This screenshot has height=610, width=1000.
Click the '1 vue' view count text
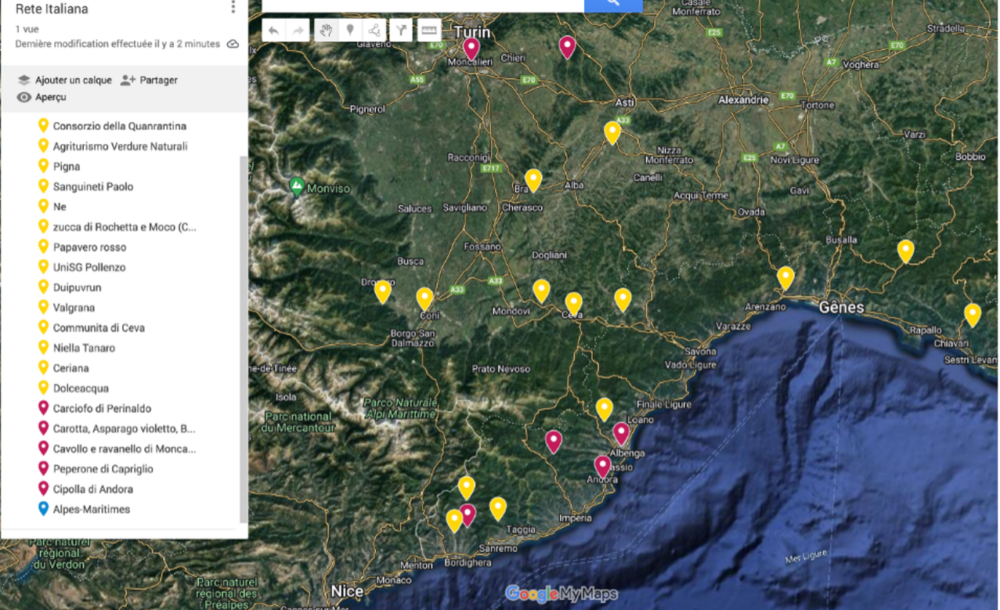(x=27, y=29)
